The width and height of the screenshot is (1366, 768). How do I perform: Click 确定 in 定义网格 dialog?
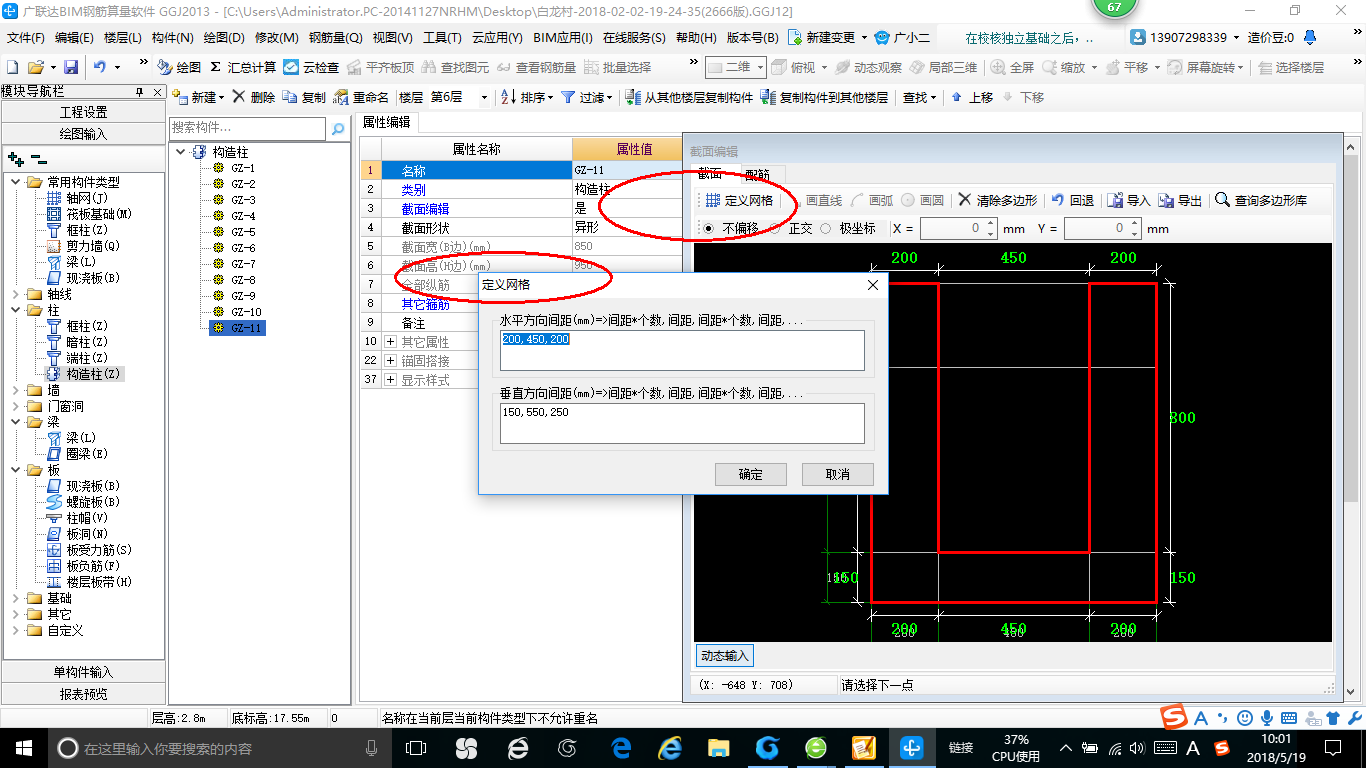pyautogui.click(x=751, y=474)
